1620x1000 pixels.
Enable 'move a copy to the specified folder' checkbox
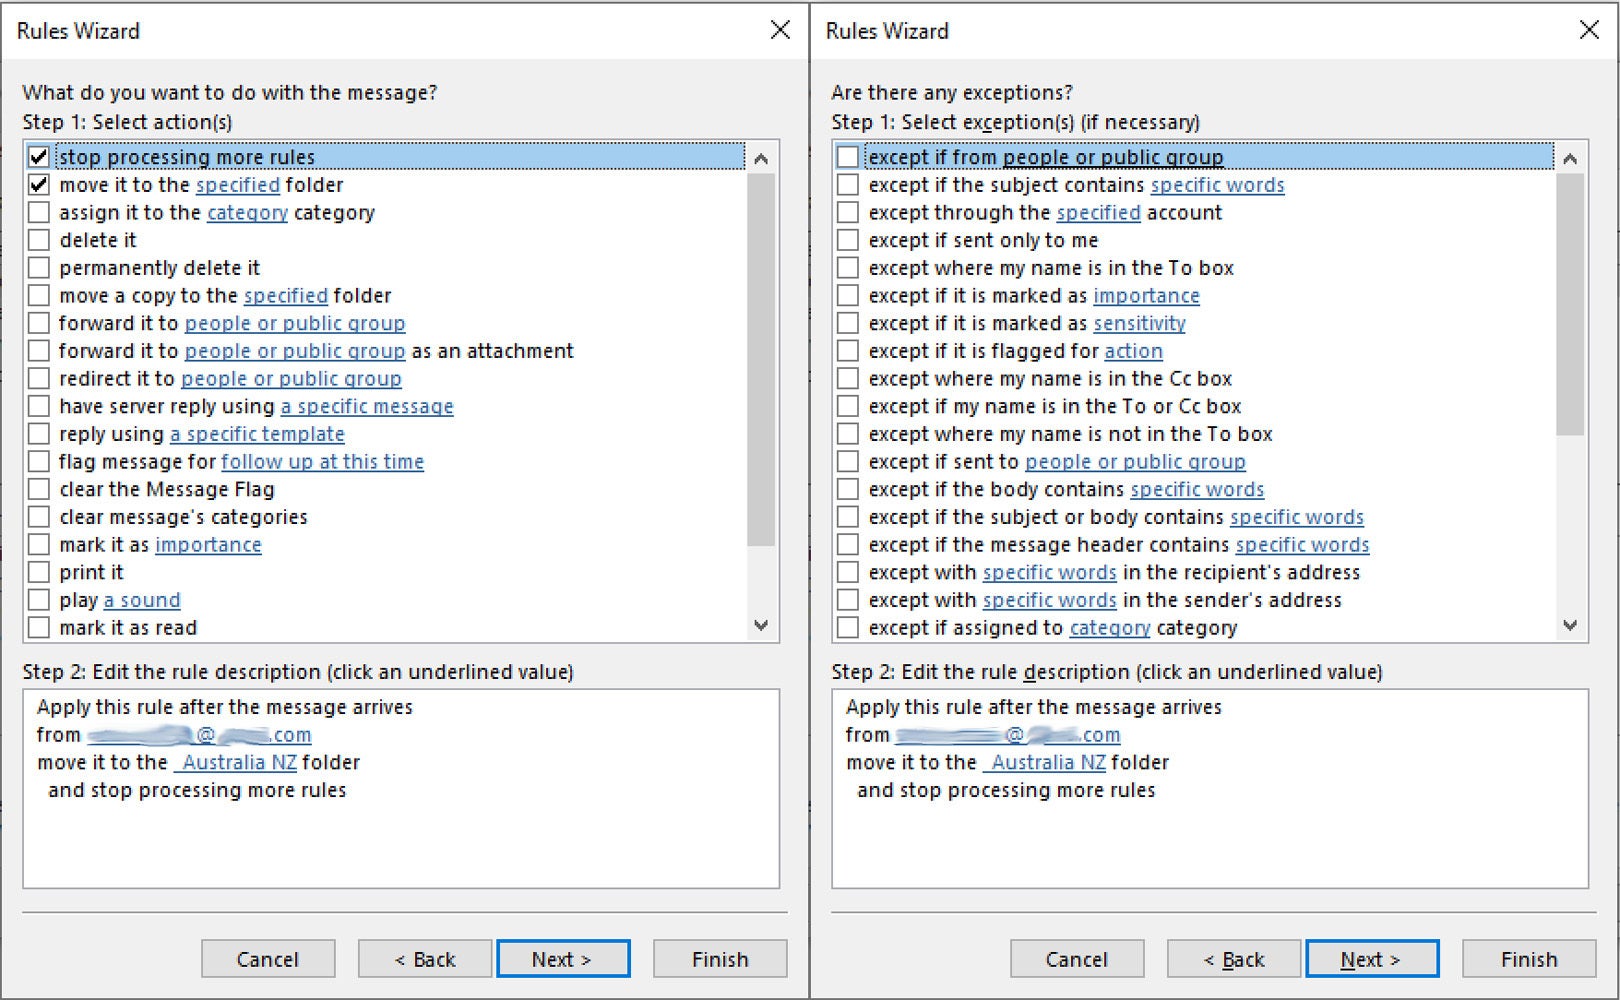(39, 296)
